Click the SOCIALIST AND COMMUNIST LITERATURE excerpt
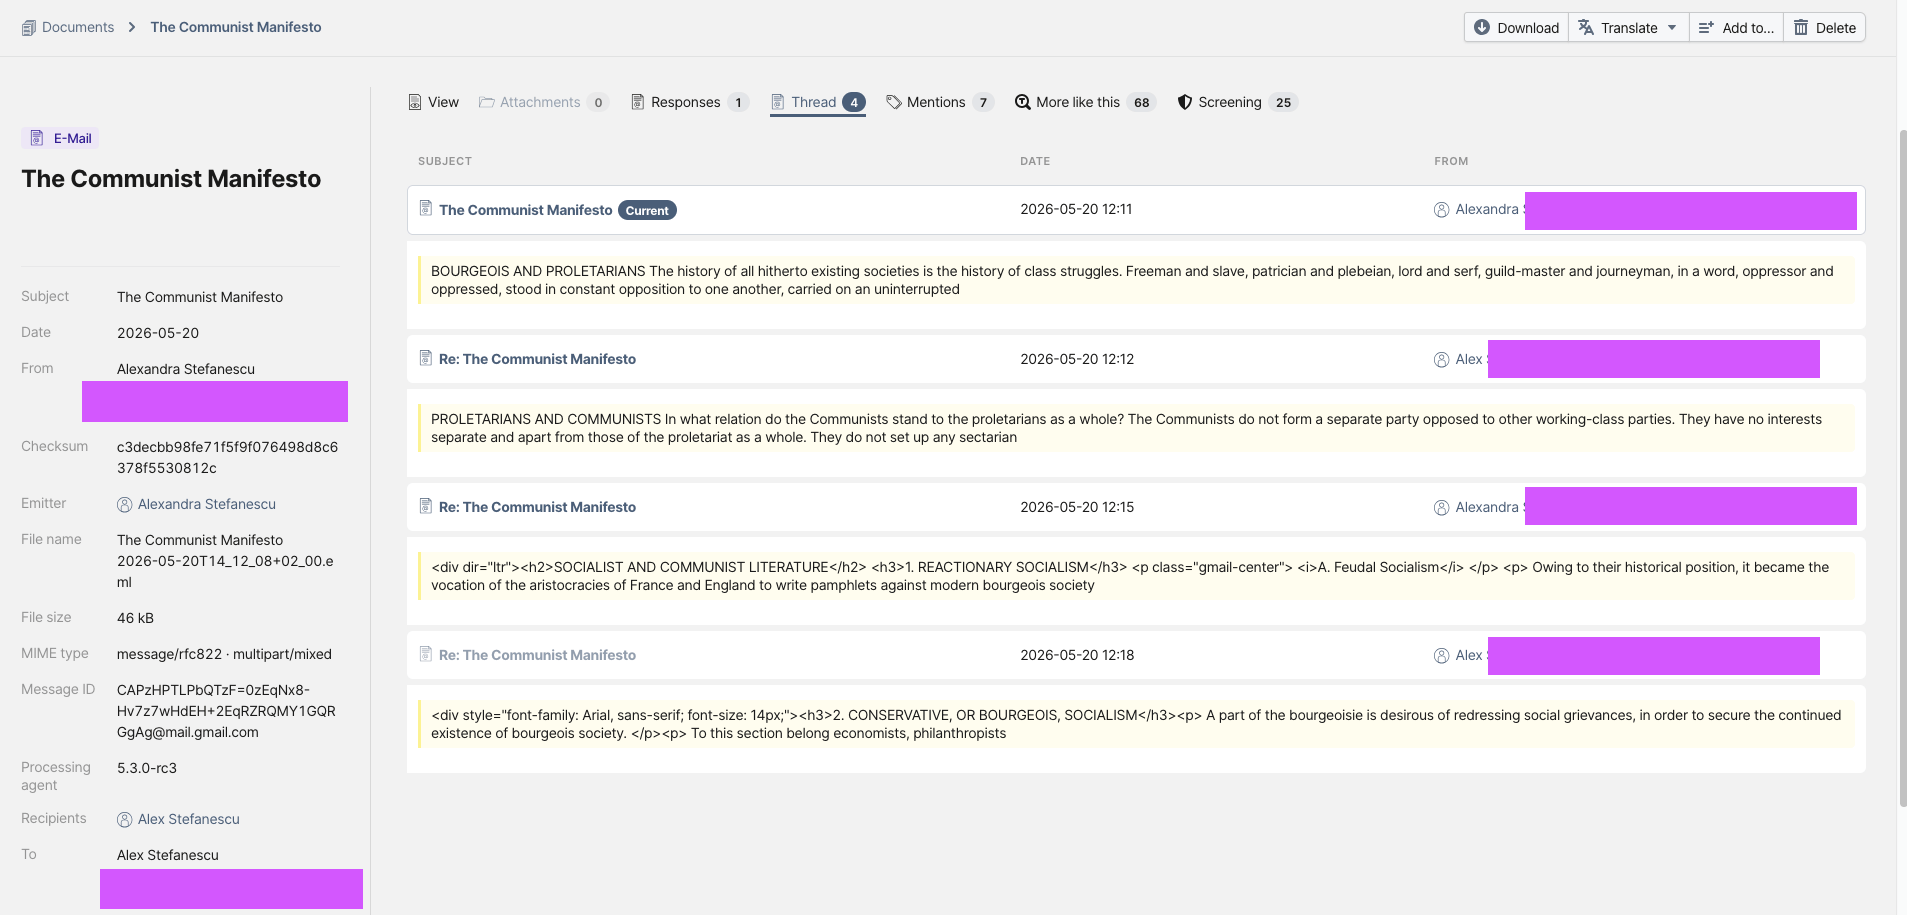 (1136, 576)
